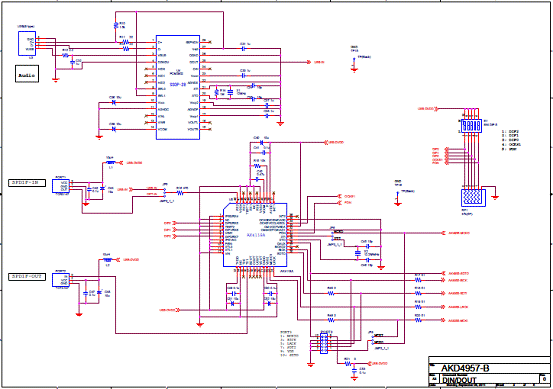Select the PCM2902 SSOP-28 chip symbol
Image resolution: width=553 pixels, height=389 pixels.
[178, 87]
